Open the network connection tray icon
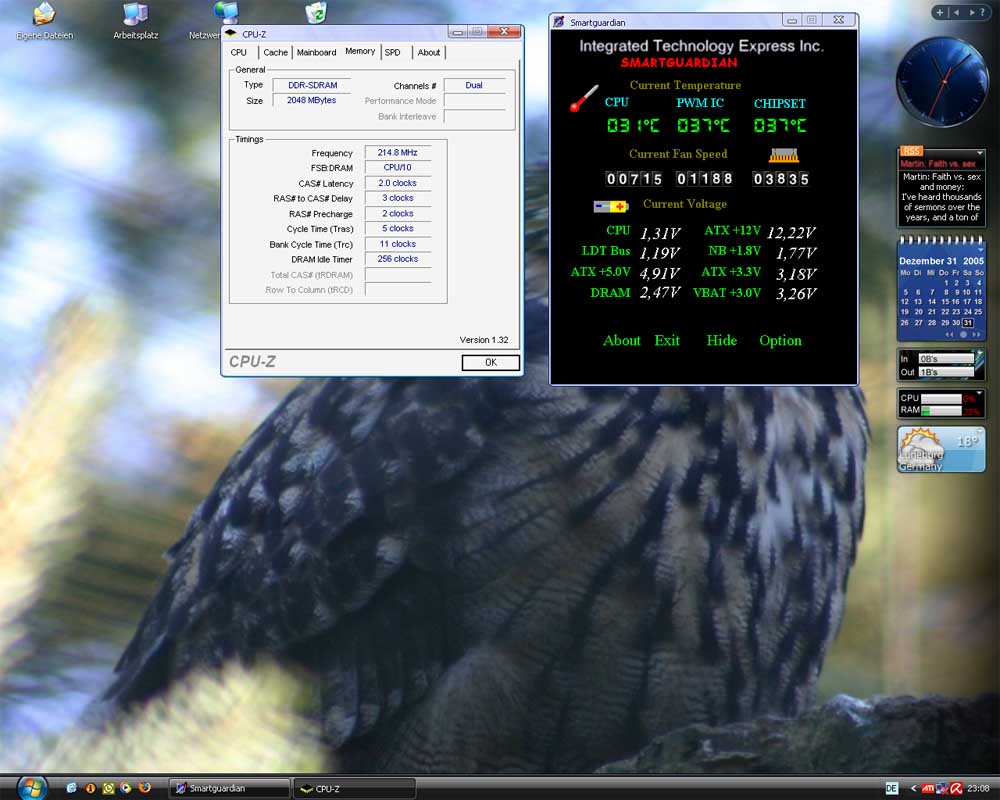The image size is (1000, 800). (x=943, y=789)
